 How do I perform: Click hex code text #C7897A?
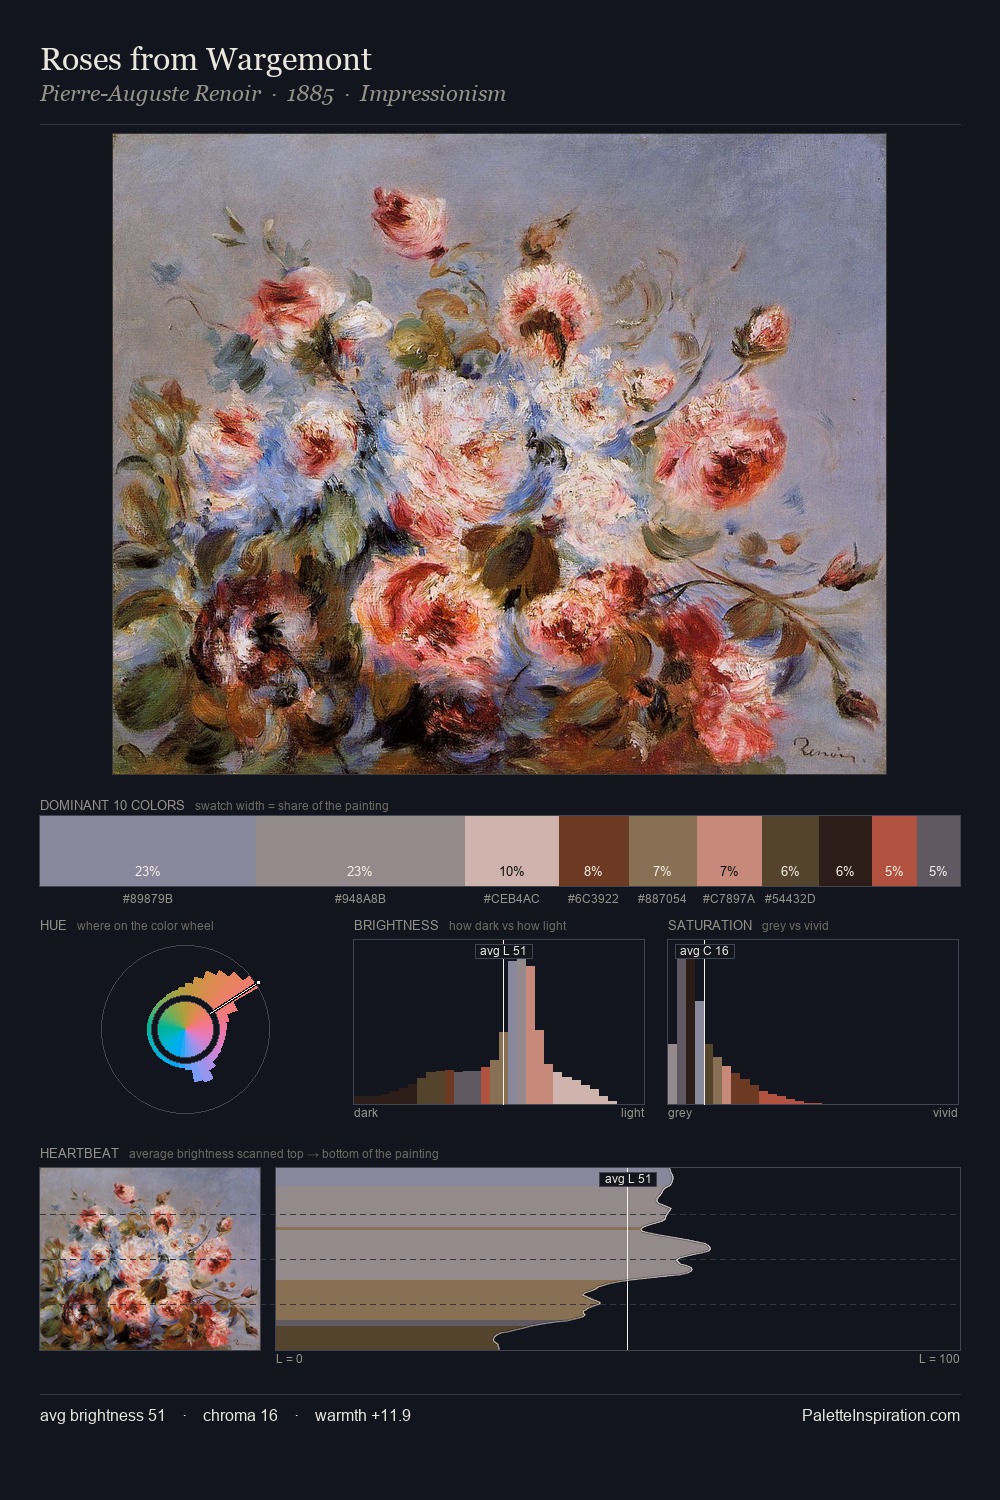[729, 899]
